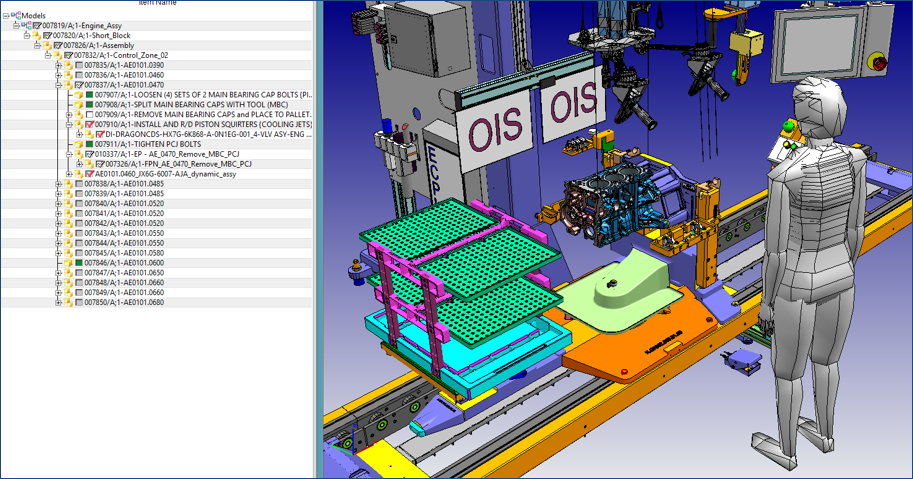Toggle checkbox for 007819 Engine_Assy
Image resolution: width=913 pixels, height=479 pixels.
tap(37, 26)
